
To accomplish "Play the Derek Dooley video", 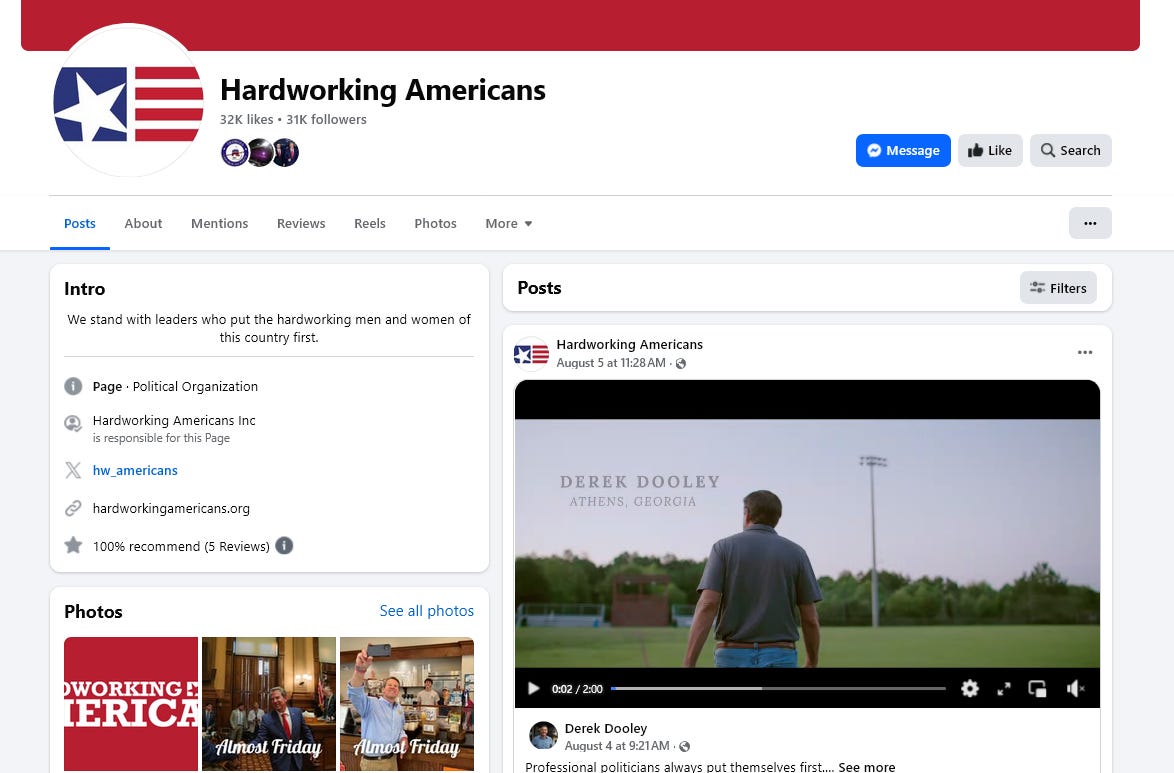I will pyautogui.click(x=533, y=688).
